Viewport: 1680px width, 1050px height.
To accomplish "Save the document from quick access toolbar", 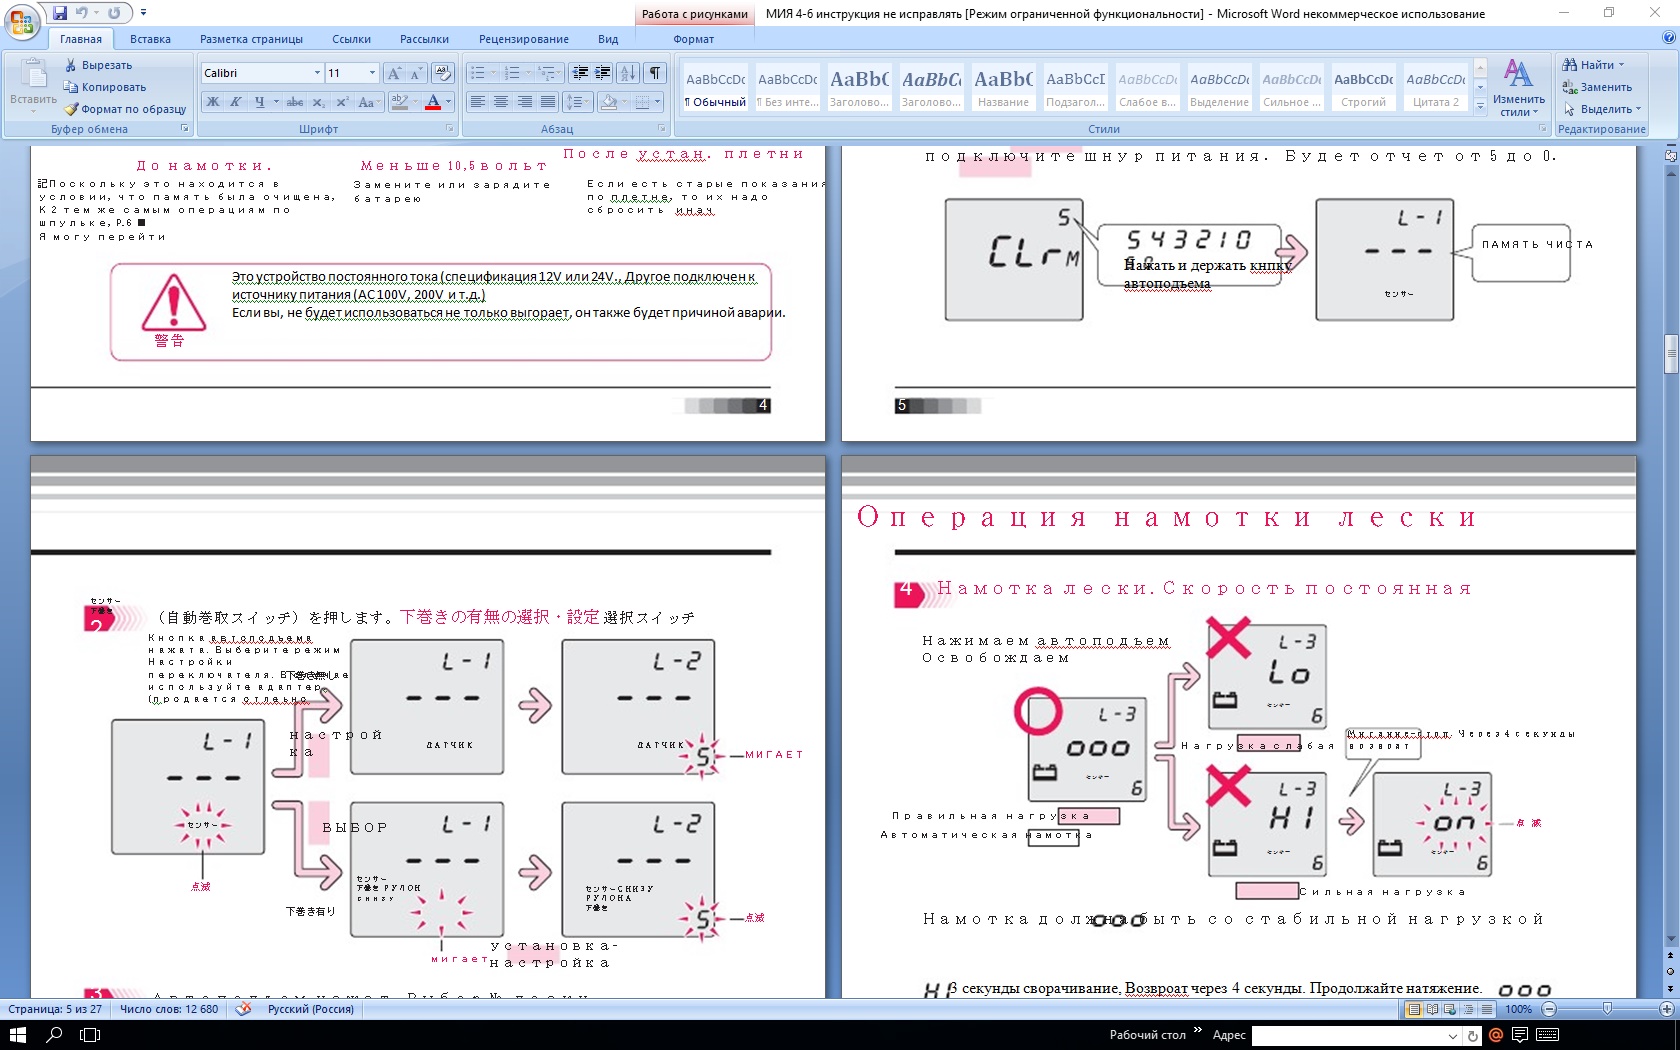I will [60, 13].
